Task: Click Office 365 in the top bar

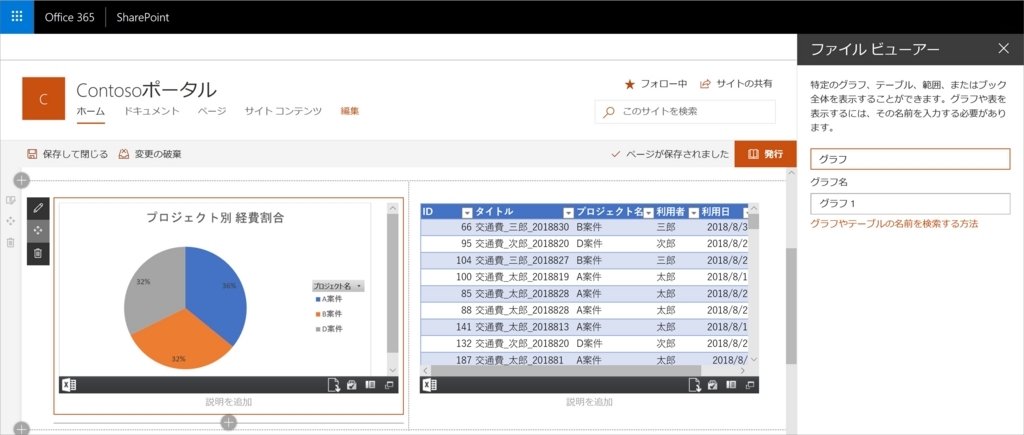Action: pyautogui.click(x=69, y=18)
